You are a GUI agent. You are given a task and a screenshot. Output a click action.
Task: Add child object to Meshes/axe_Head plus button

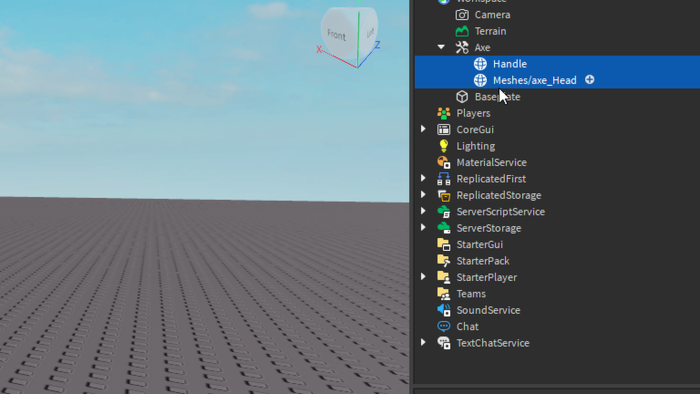click(x=590, y=79)
